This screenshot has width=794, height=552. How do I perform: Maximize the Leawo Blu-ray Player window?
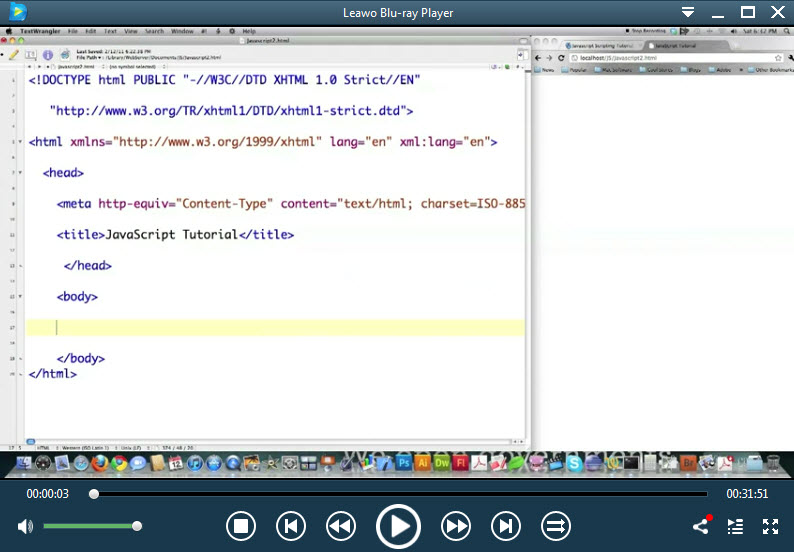coord(747,12)
